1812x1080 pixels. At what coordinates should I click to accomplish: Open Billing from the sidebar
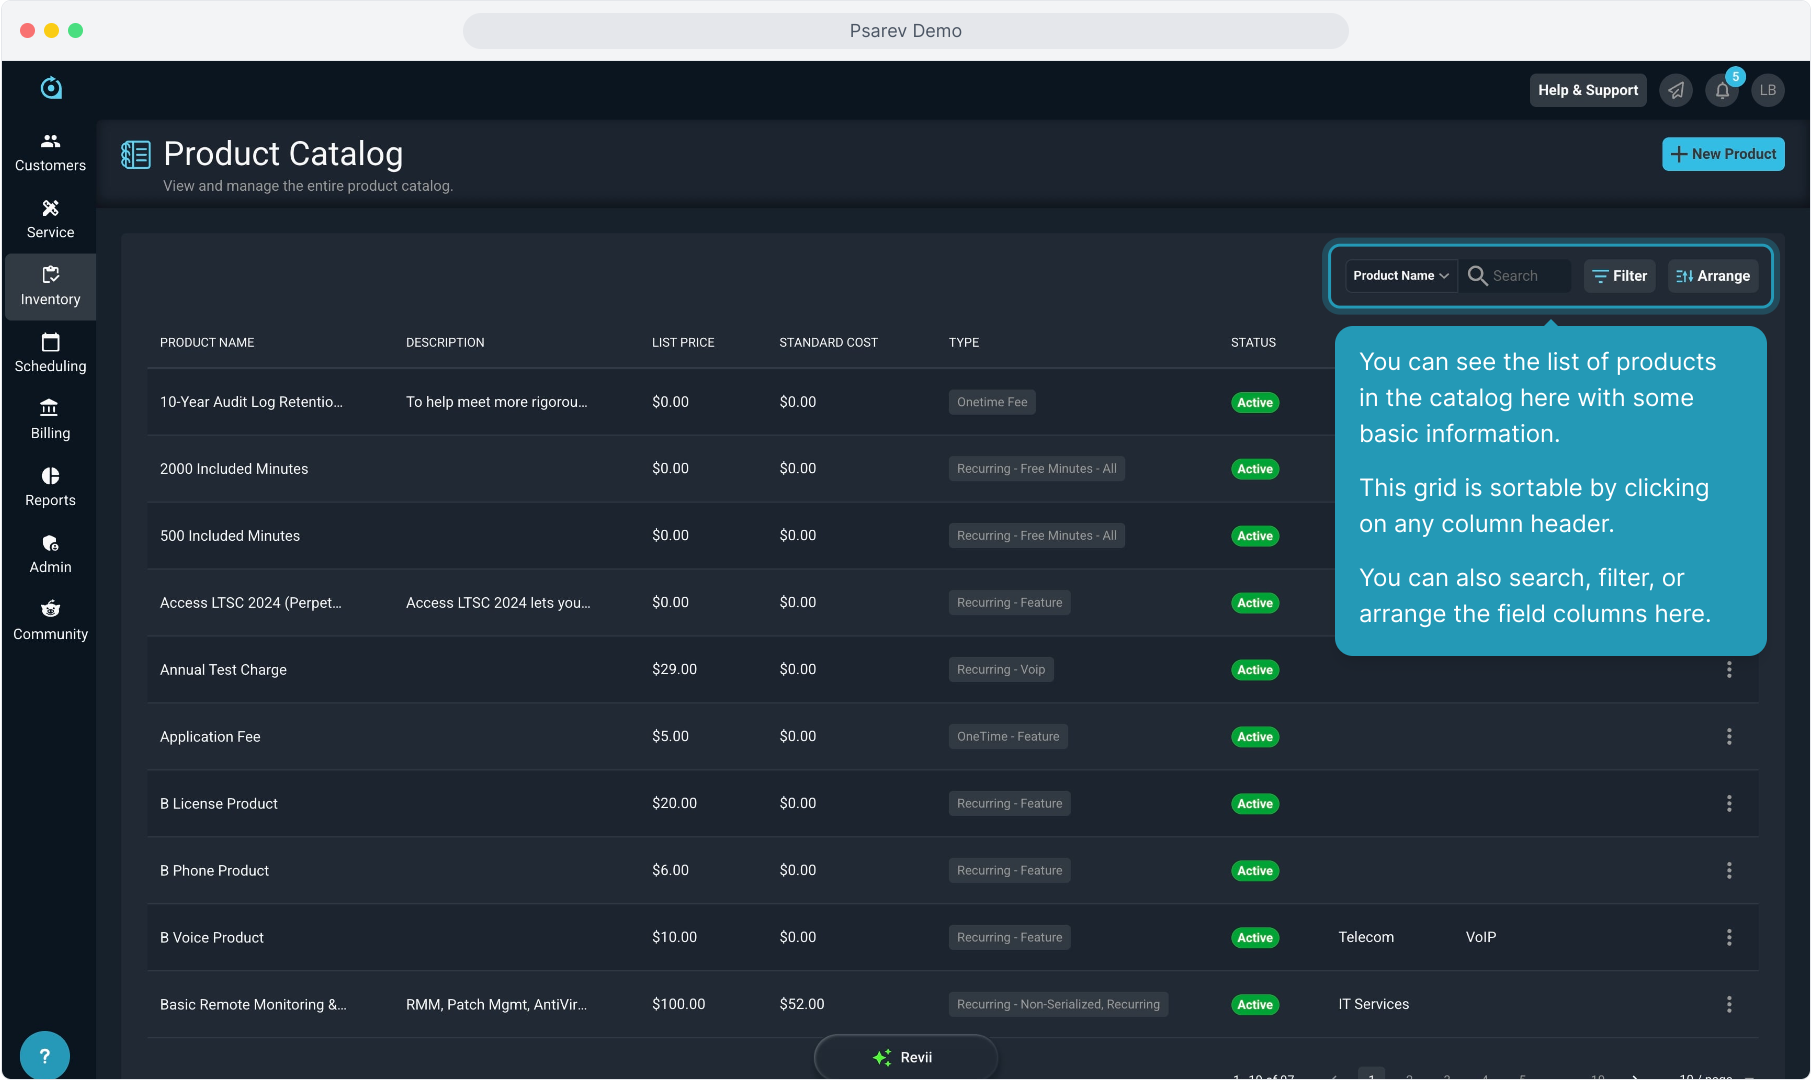(x=50, y=420)
